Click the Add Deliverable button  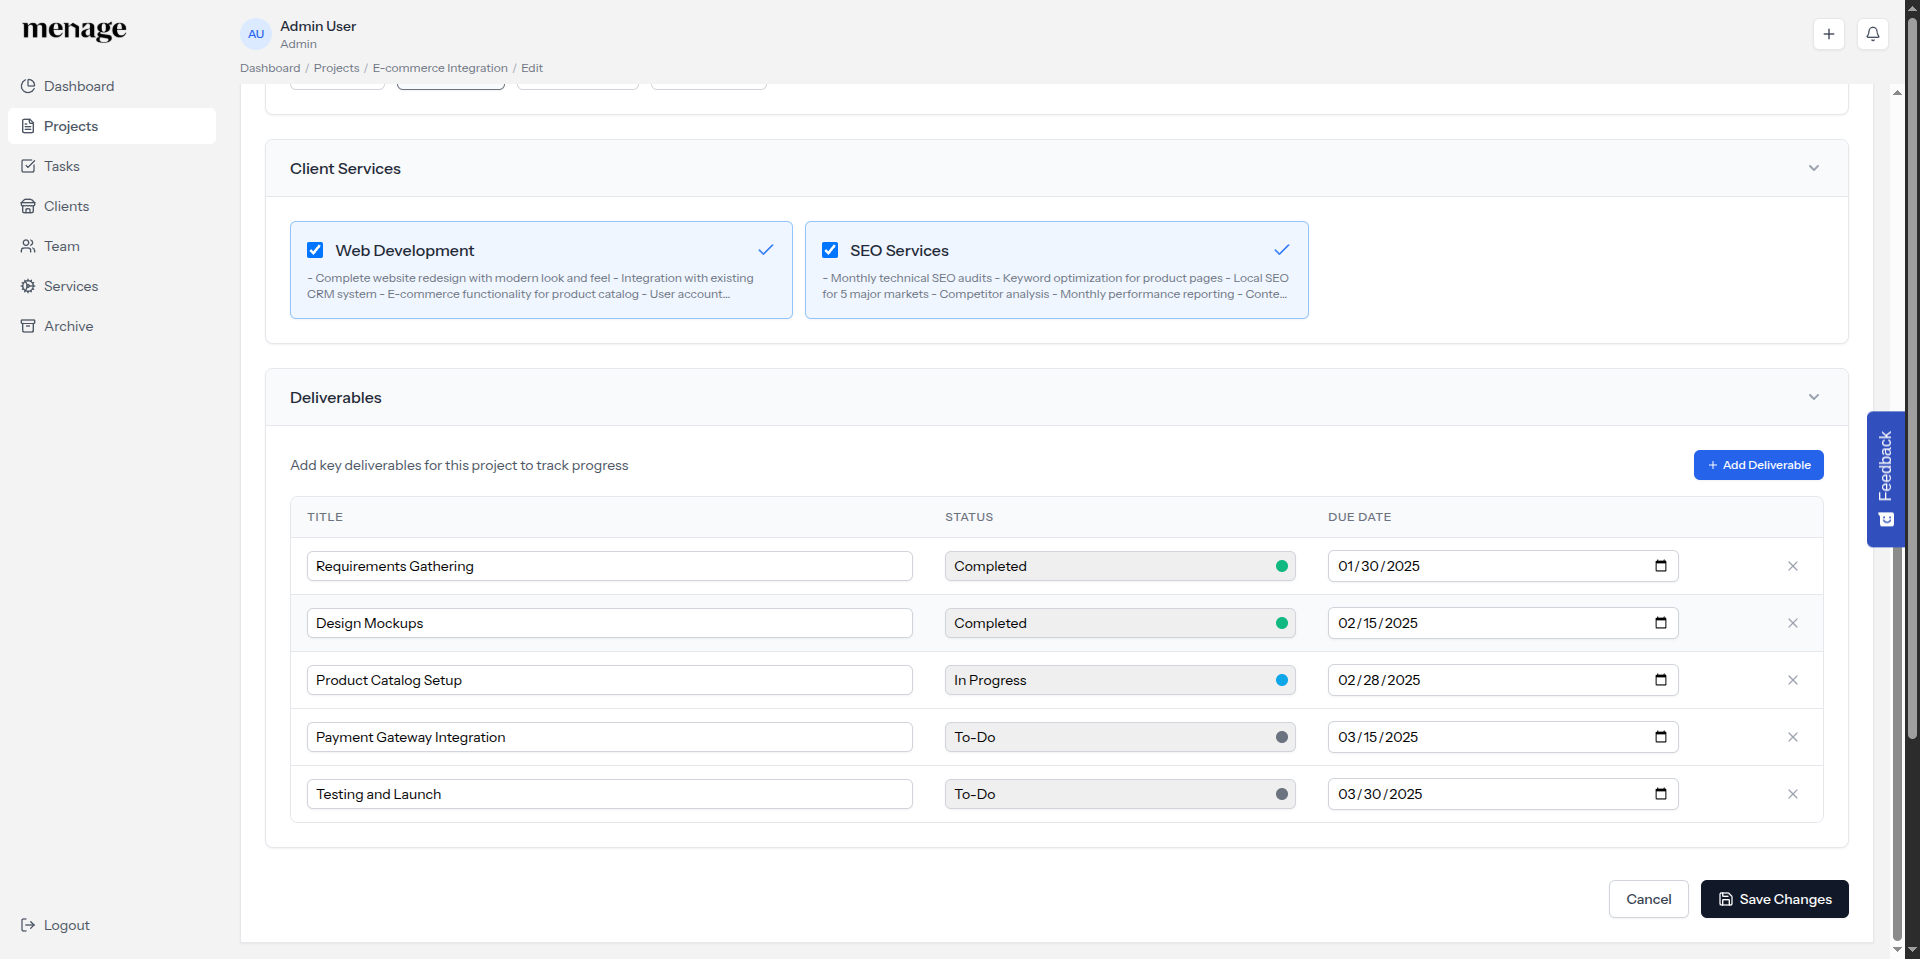[1758, 465]
